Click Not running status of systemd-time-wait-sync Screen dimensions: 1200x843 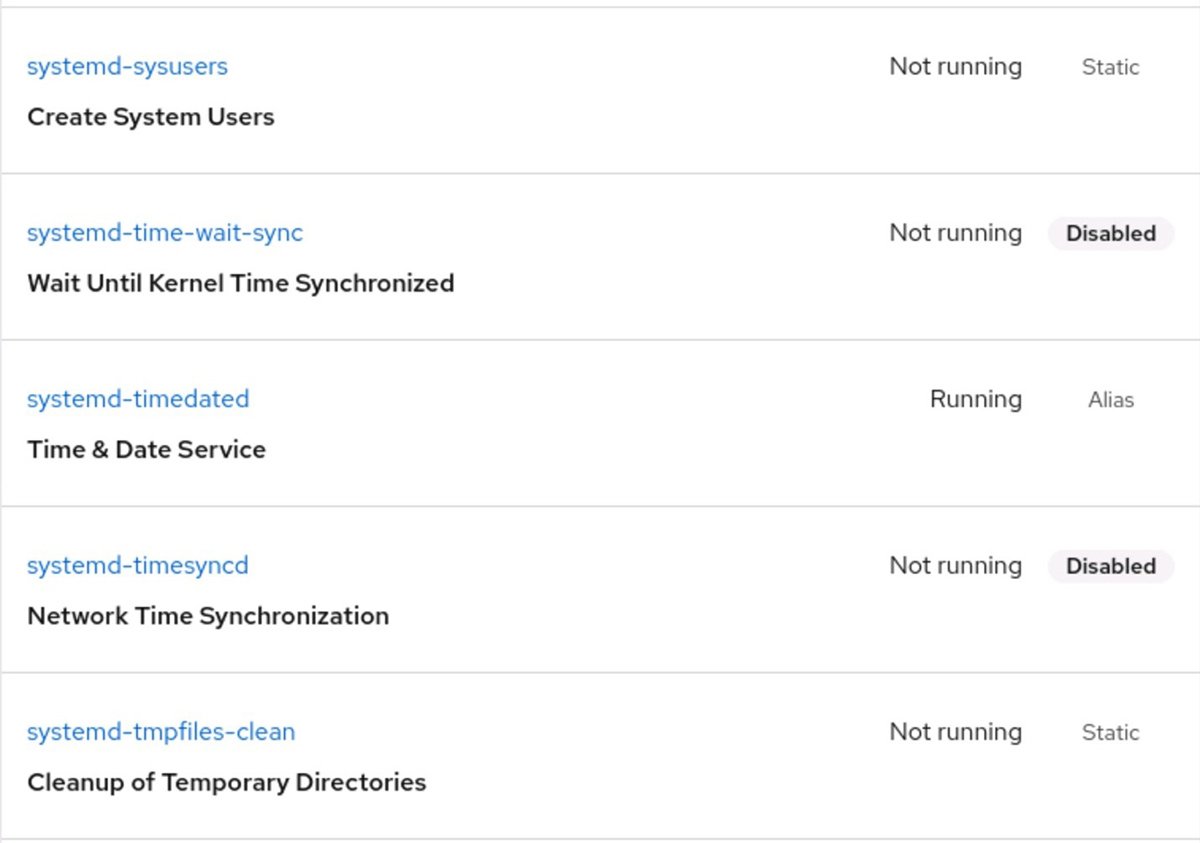point(955,233)
